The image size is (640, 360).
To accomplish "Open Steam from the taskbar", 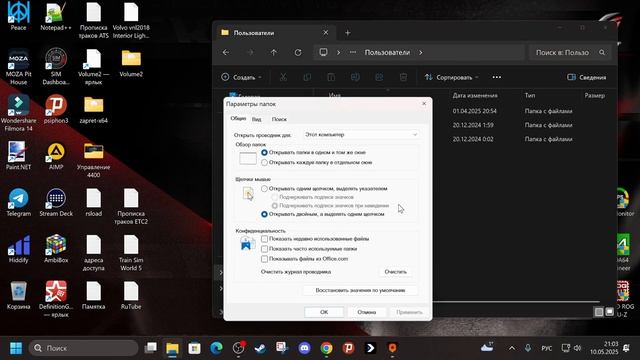I will 260,348.
